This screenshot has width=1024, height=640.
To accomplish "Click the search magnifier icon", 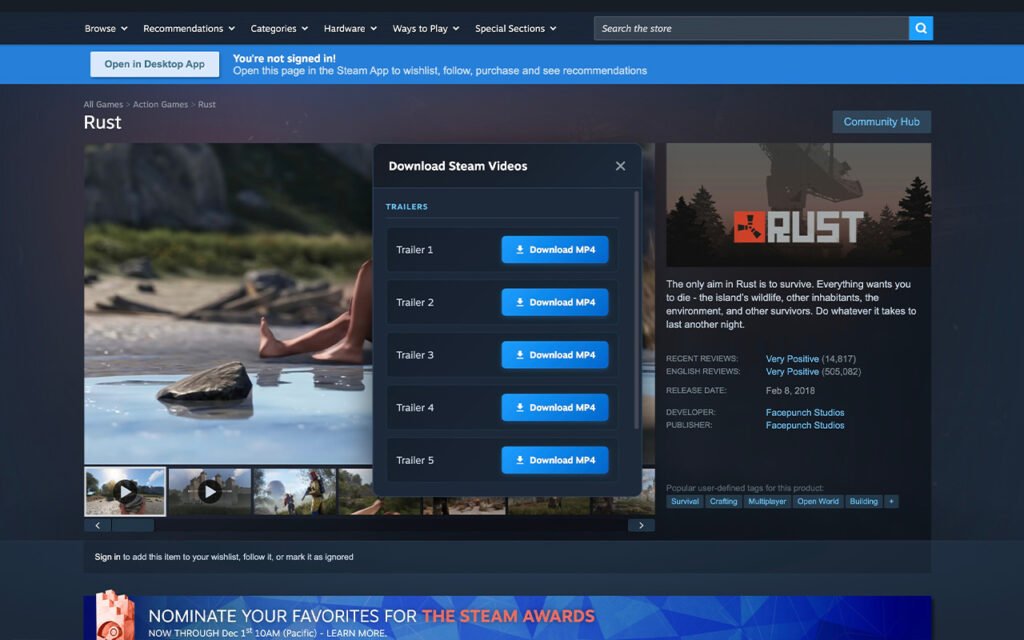I will coord(921,28).
